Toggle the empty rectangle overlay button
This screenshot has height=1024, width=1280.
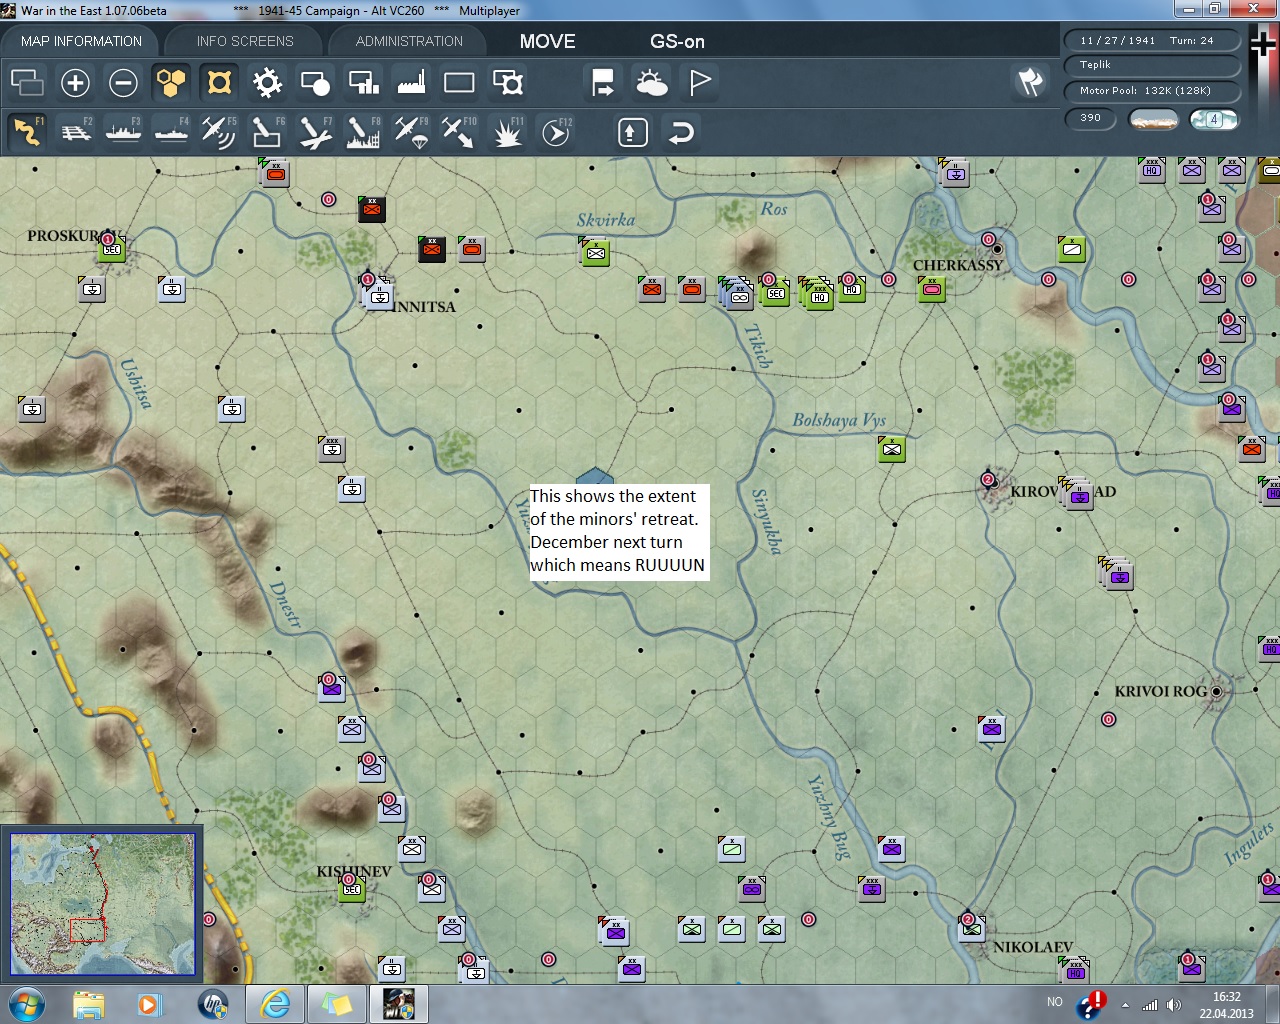(459, 83)
